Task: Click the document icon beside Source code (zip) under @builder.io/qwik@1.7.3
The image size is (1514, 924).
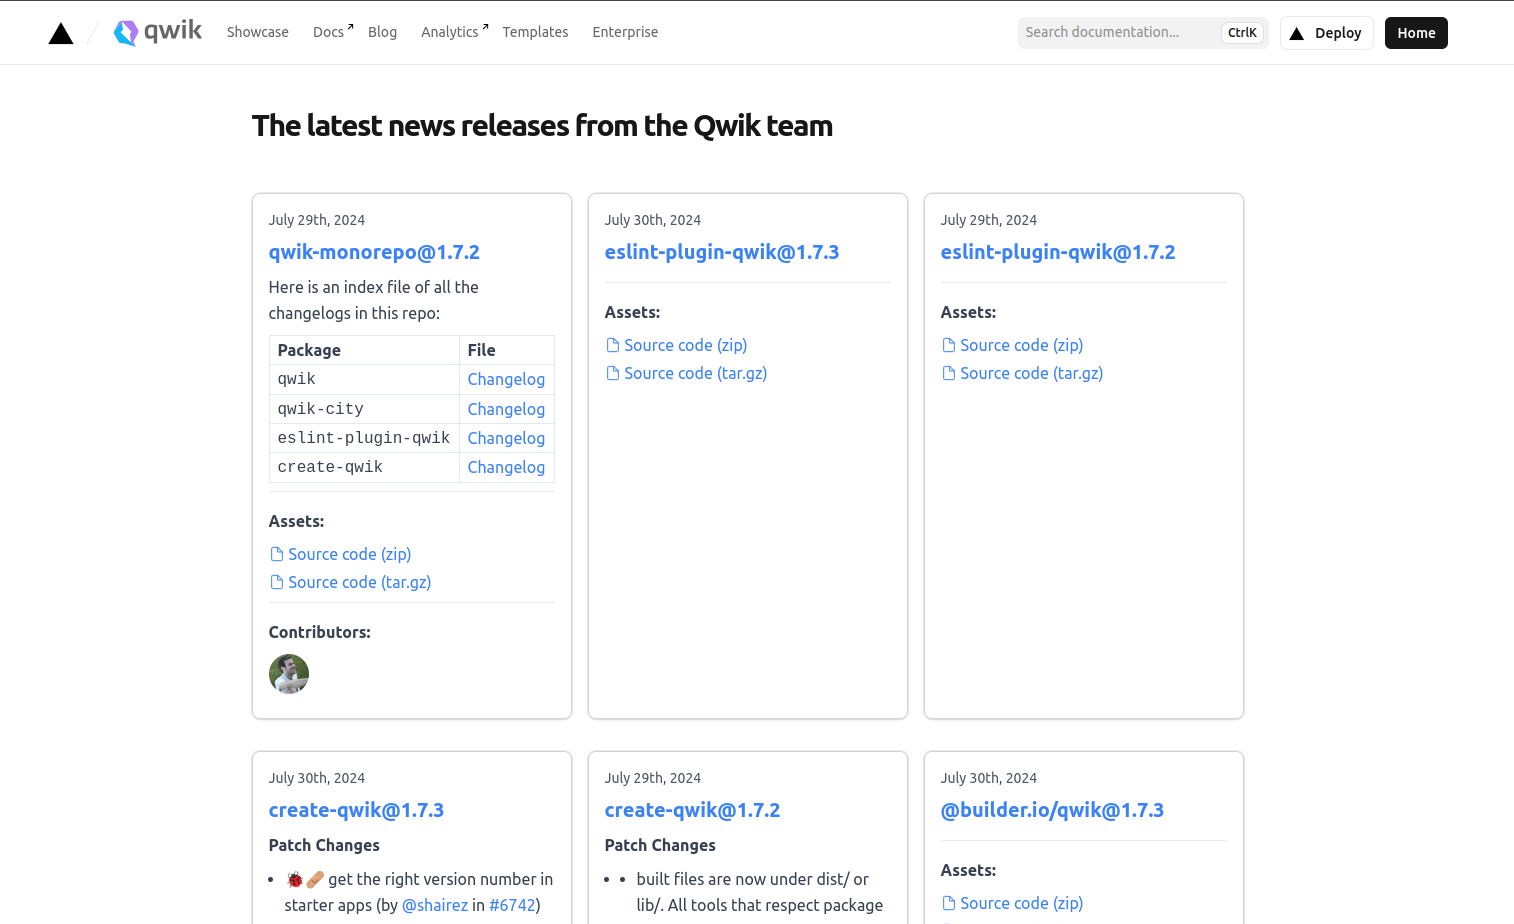Action: pyautogui.click(x=947, y=902)
